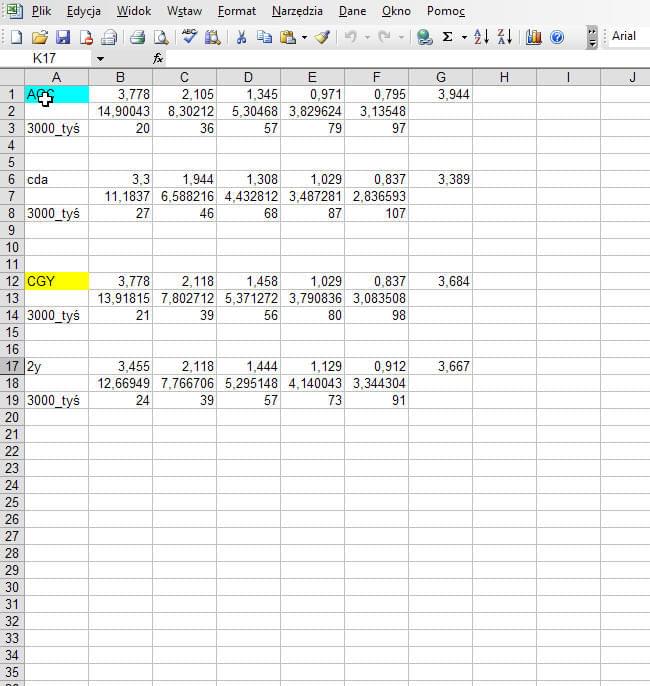Select the cyan highlighted cell A1
The width and height of the screenshot is (650, 686).
(56, 94)
